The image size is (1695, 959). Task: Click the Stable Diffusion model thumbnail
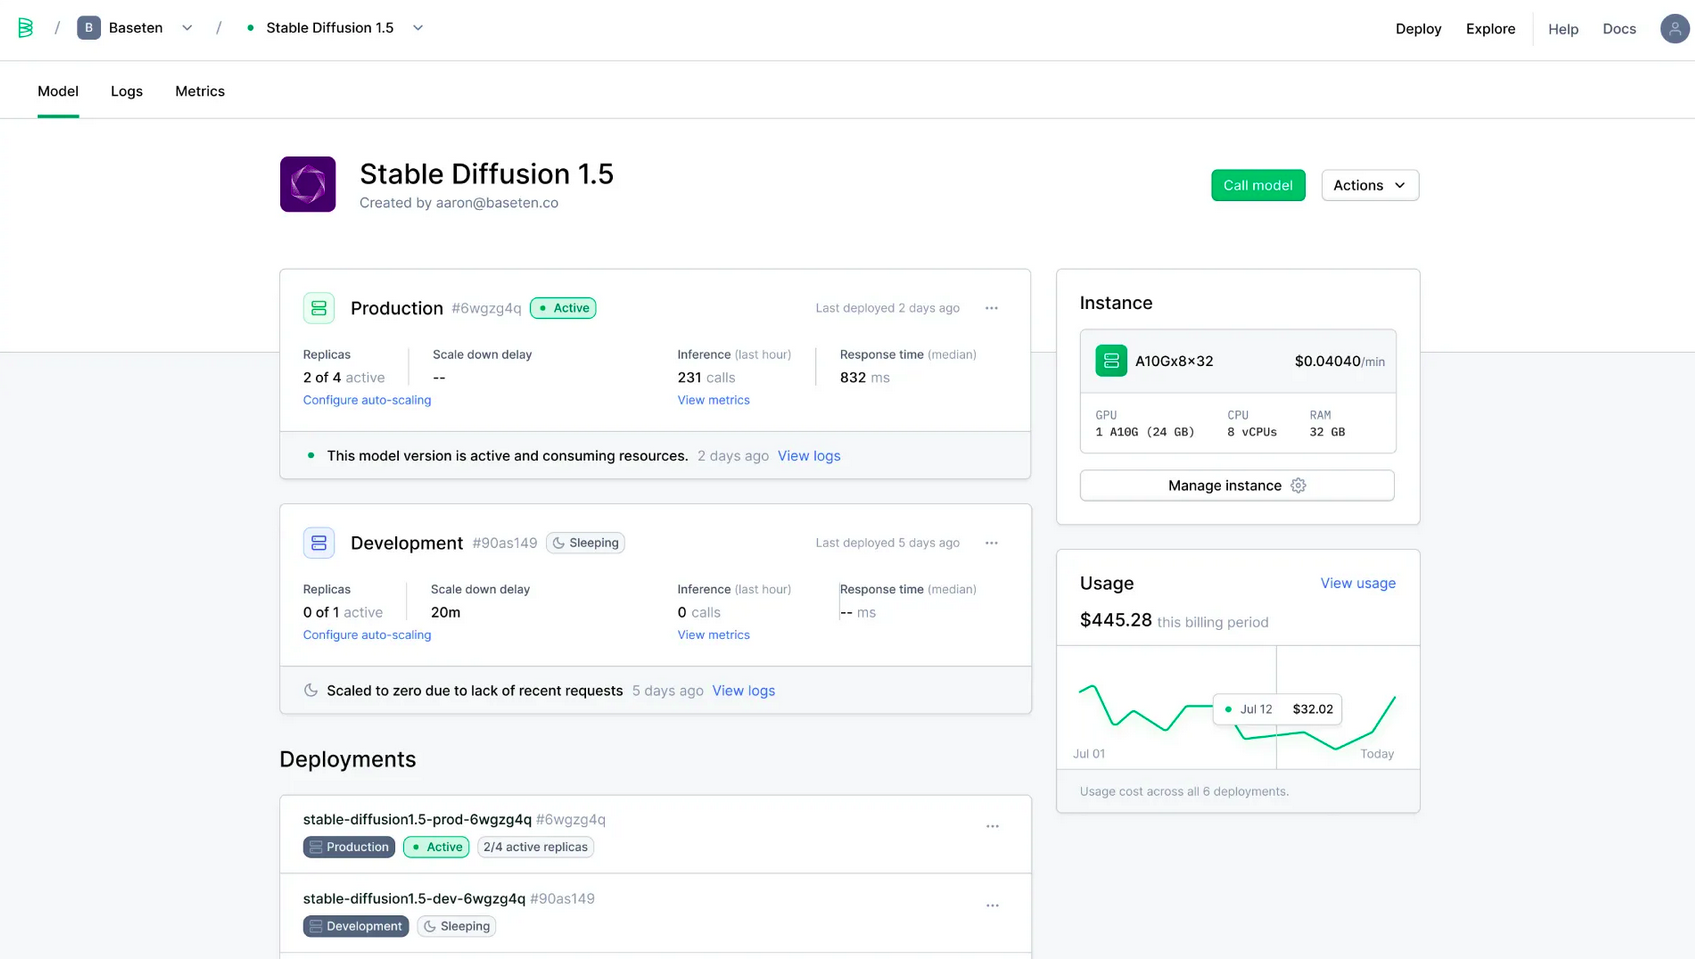point(308,184)
